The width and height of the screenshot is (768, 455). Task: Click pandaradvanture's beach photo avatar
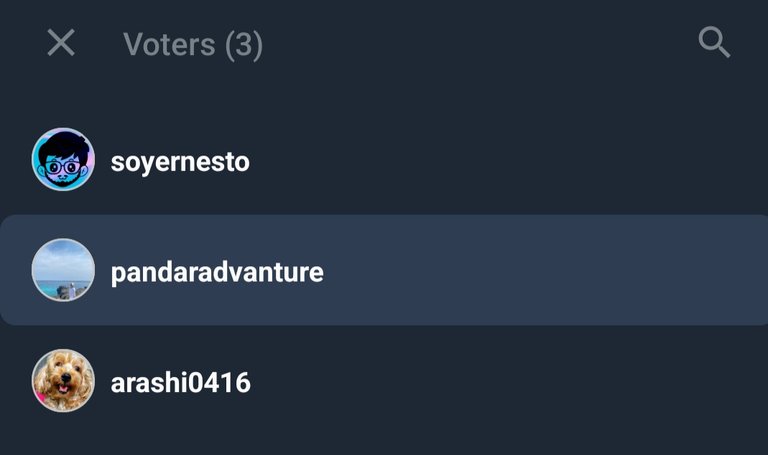pyautogui.click(x=63, y=270)
